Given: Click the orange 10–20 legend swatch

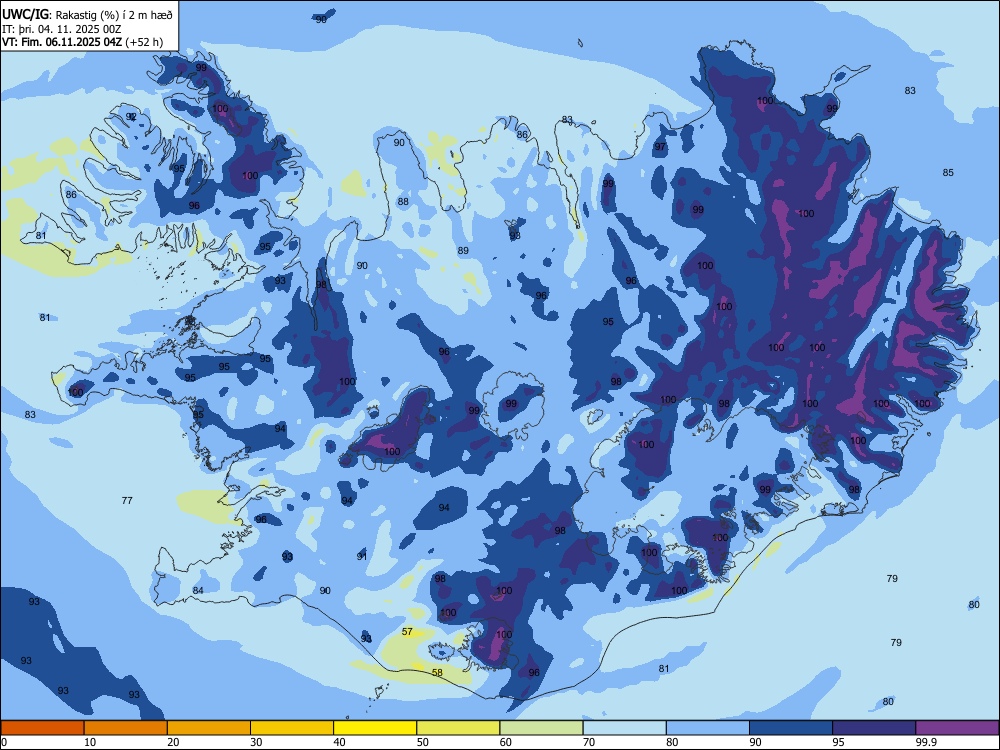Looking at the screenshot, I should coord(126,728).
